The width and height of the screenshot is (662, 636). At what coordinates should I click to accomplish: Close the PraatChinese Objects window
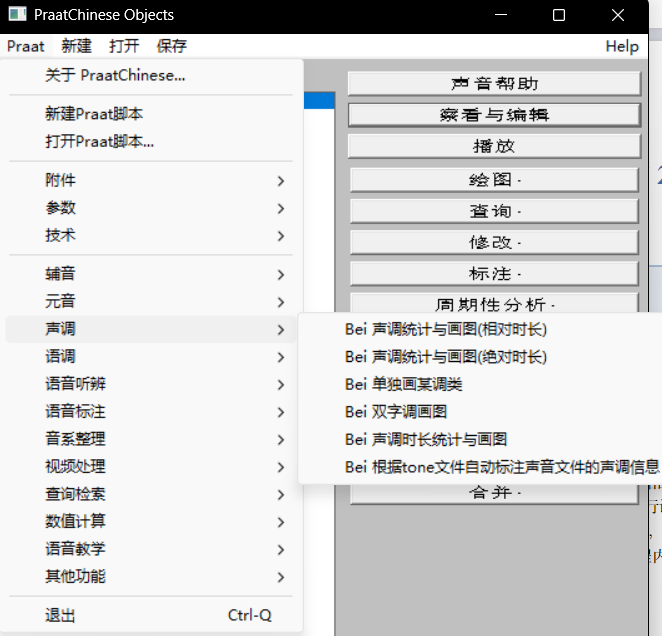tap(618, 15)
